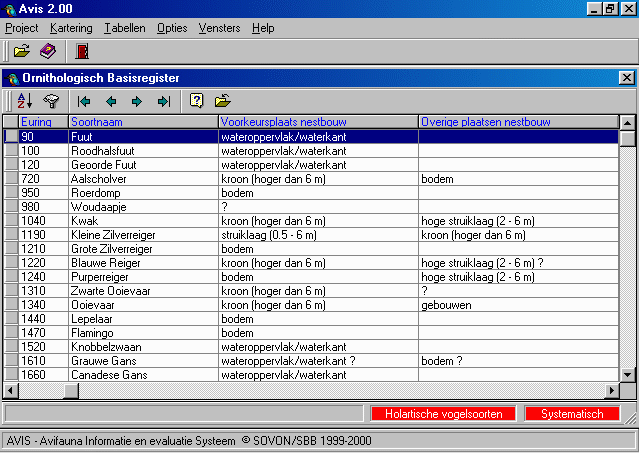
Task: Click the empty status field at bottom left
Action: pos(183,414)
